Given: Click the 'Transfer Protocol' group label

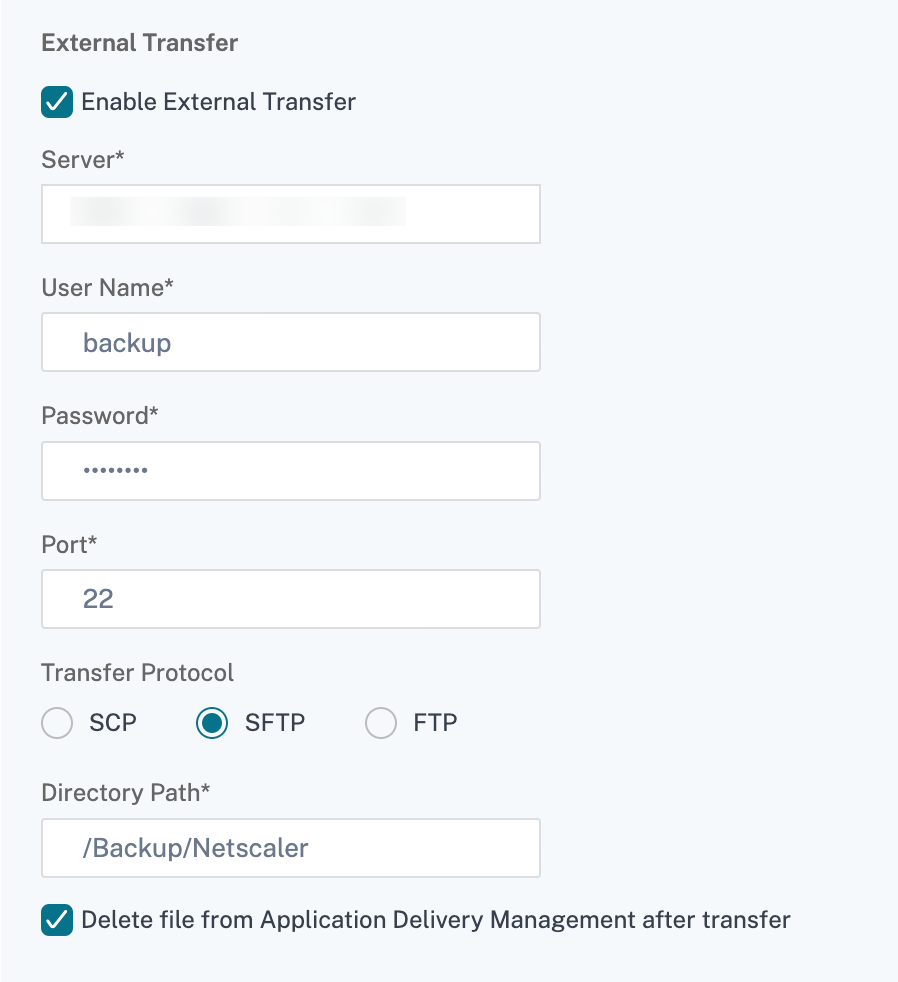Looking at the screenshot, I should pyautogui.click(x=138, y=672).
